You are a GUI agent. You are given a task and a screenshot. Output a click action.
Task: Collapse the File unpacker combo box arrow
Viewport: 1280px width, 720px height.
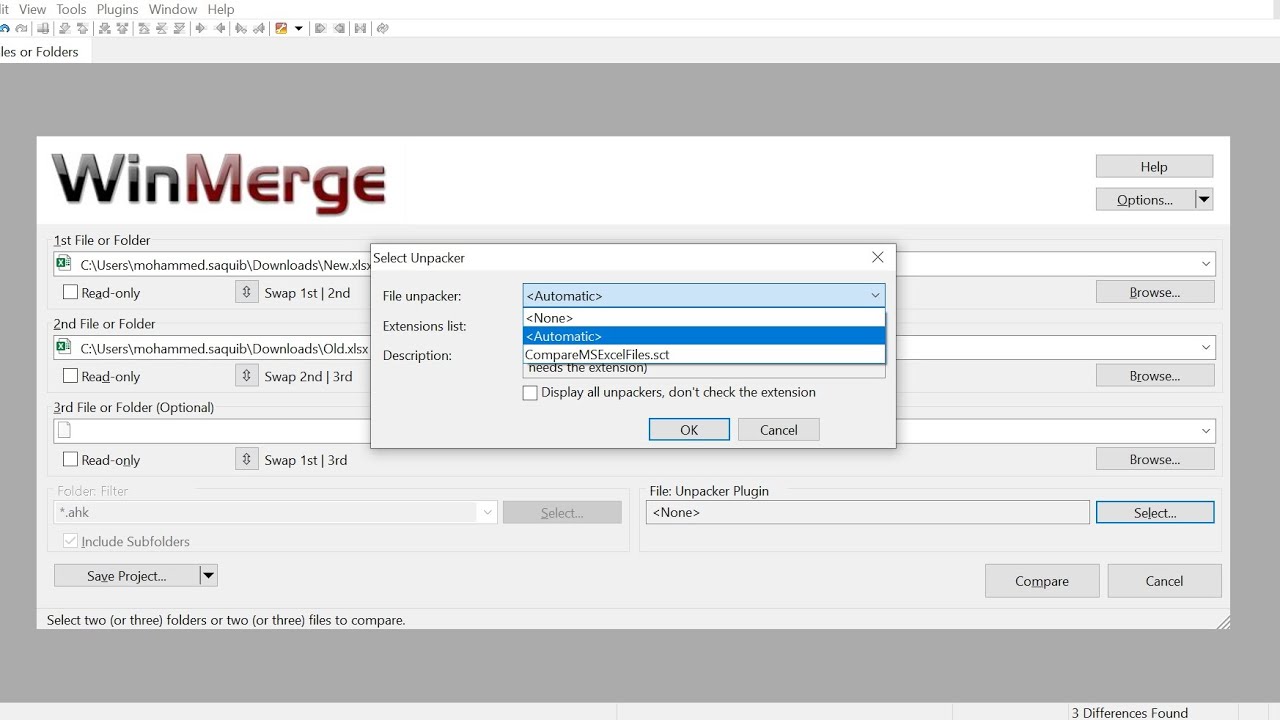pyautogui.click(x=875, y=295)
